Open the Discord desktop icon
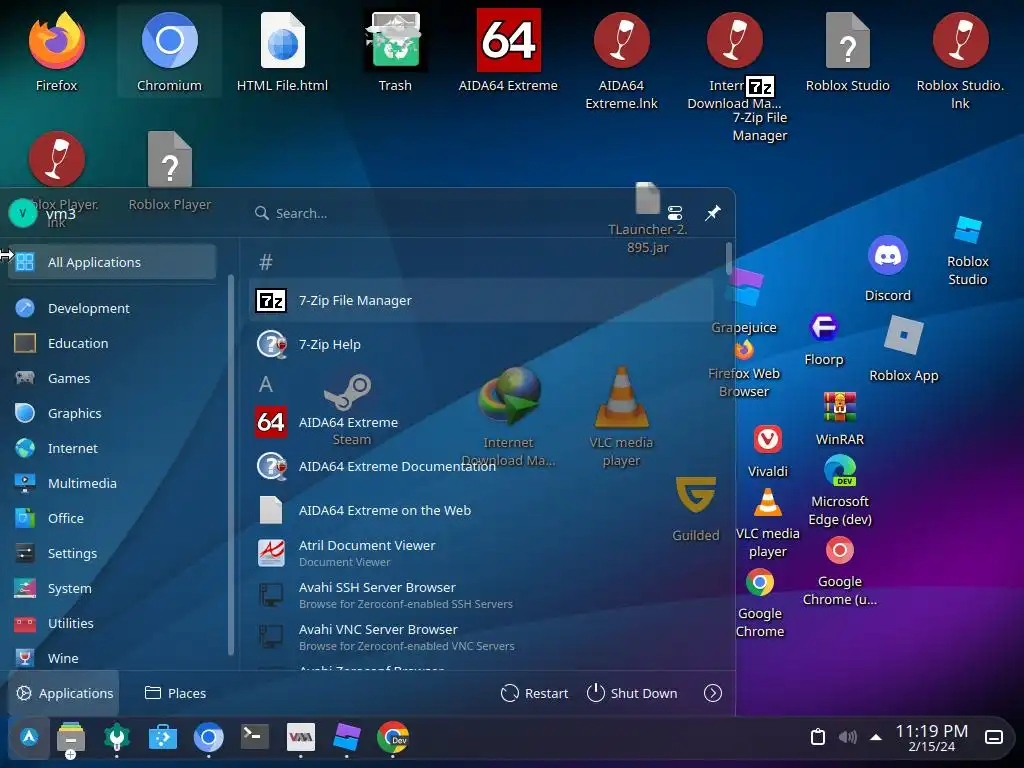Image resolution: width=1024 pixels, height=768 pixels. pyautogui.click(x=888, y=268)
